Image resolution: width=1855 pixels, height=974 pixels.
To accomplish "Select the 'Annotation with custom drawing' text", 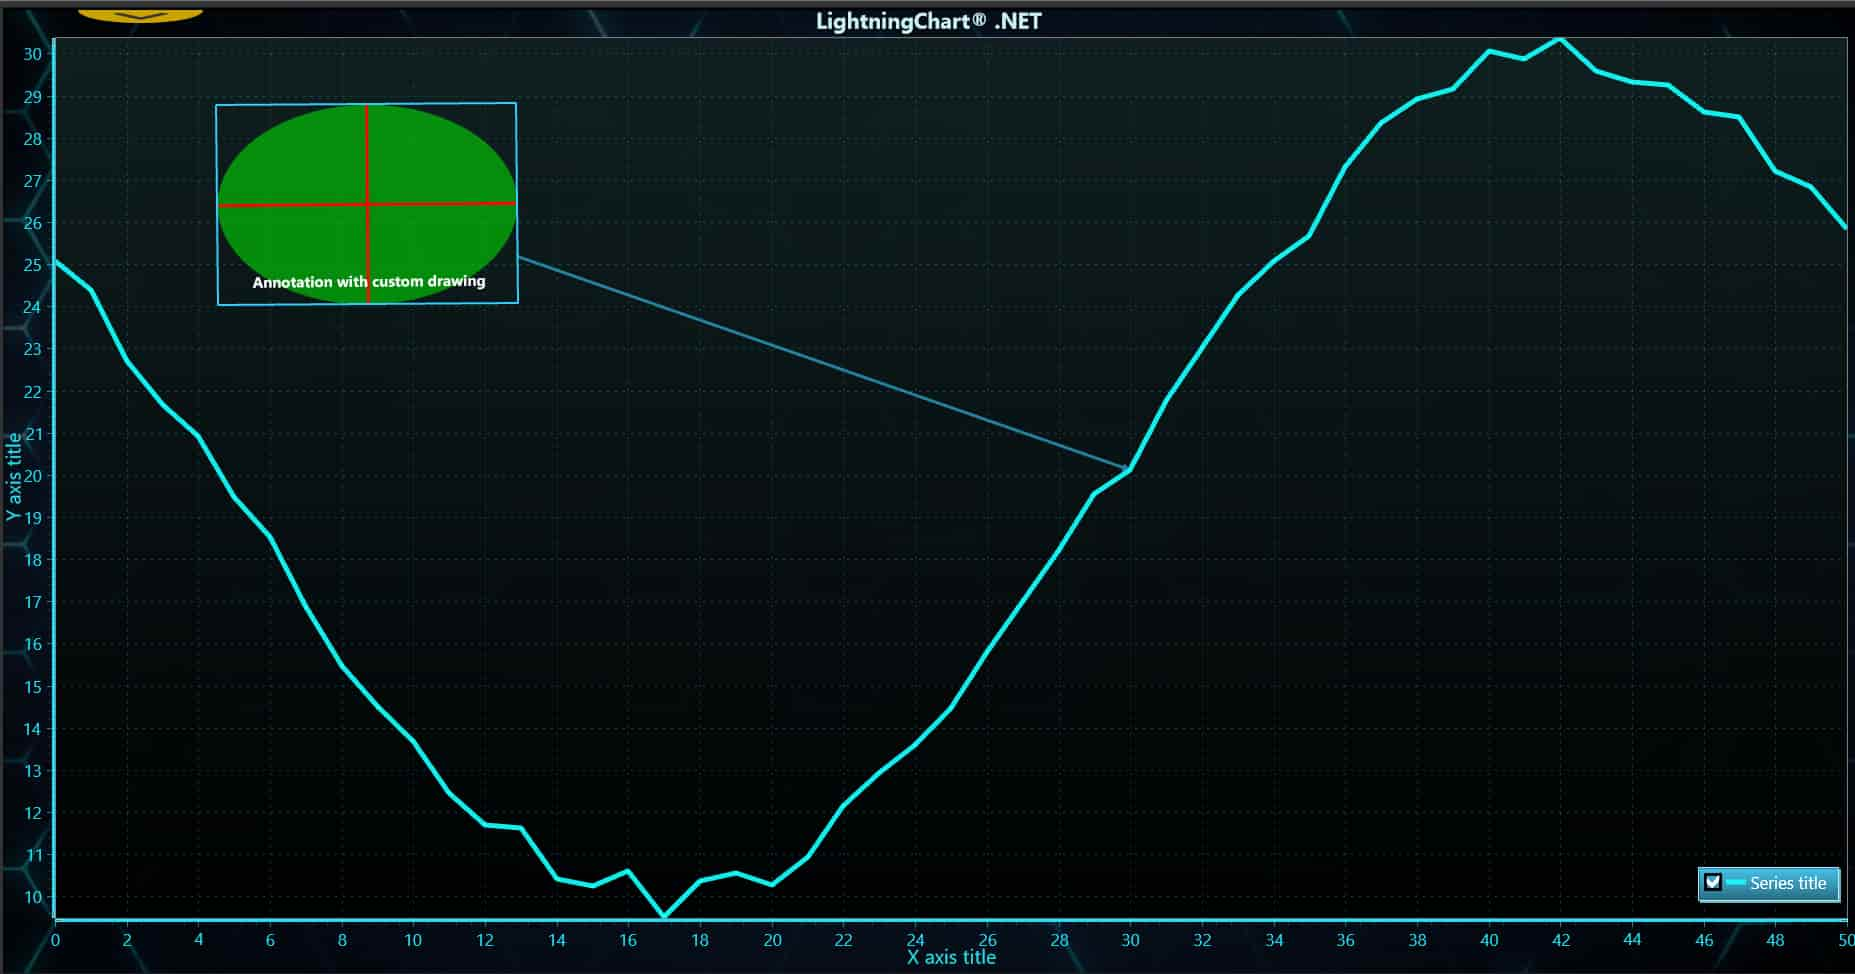I will pos(368,282).
